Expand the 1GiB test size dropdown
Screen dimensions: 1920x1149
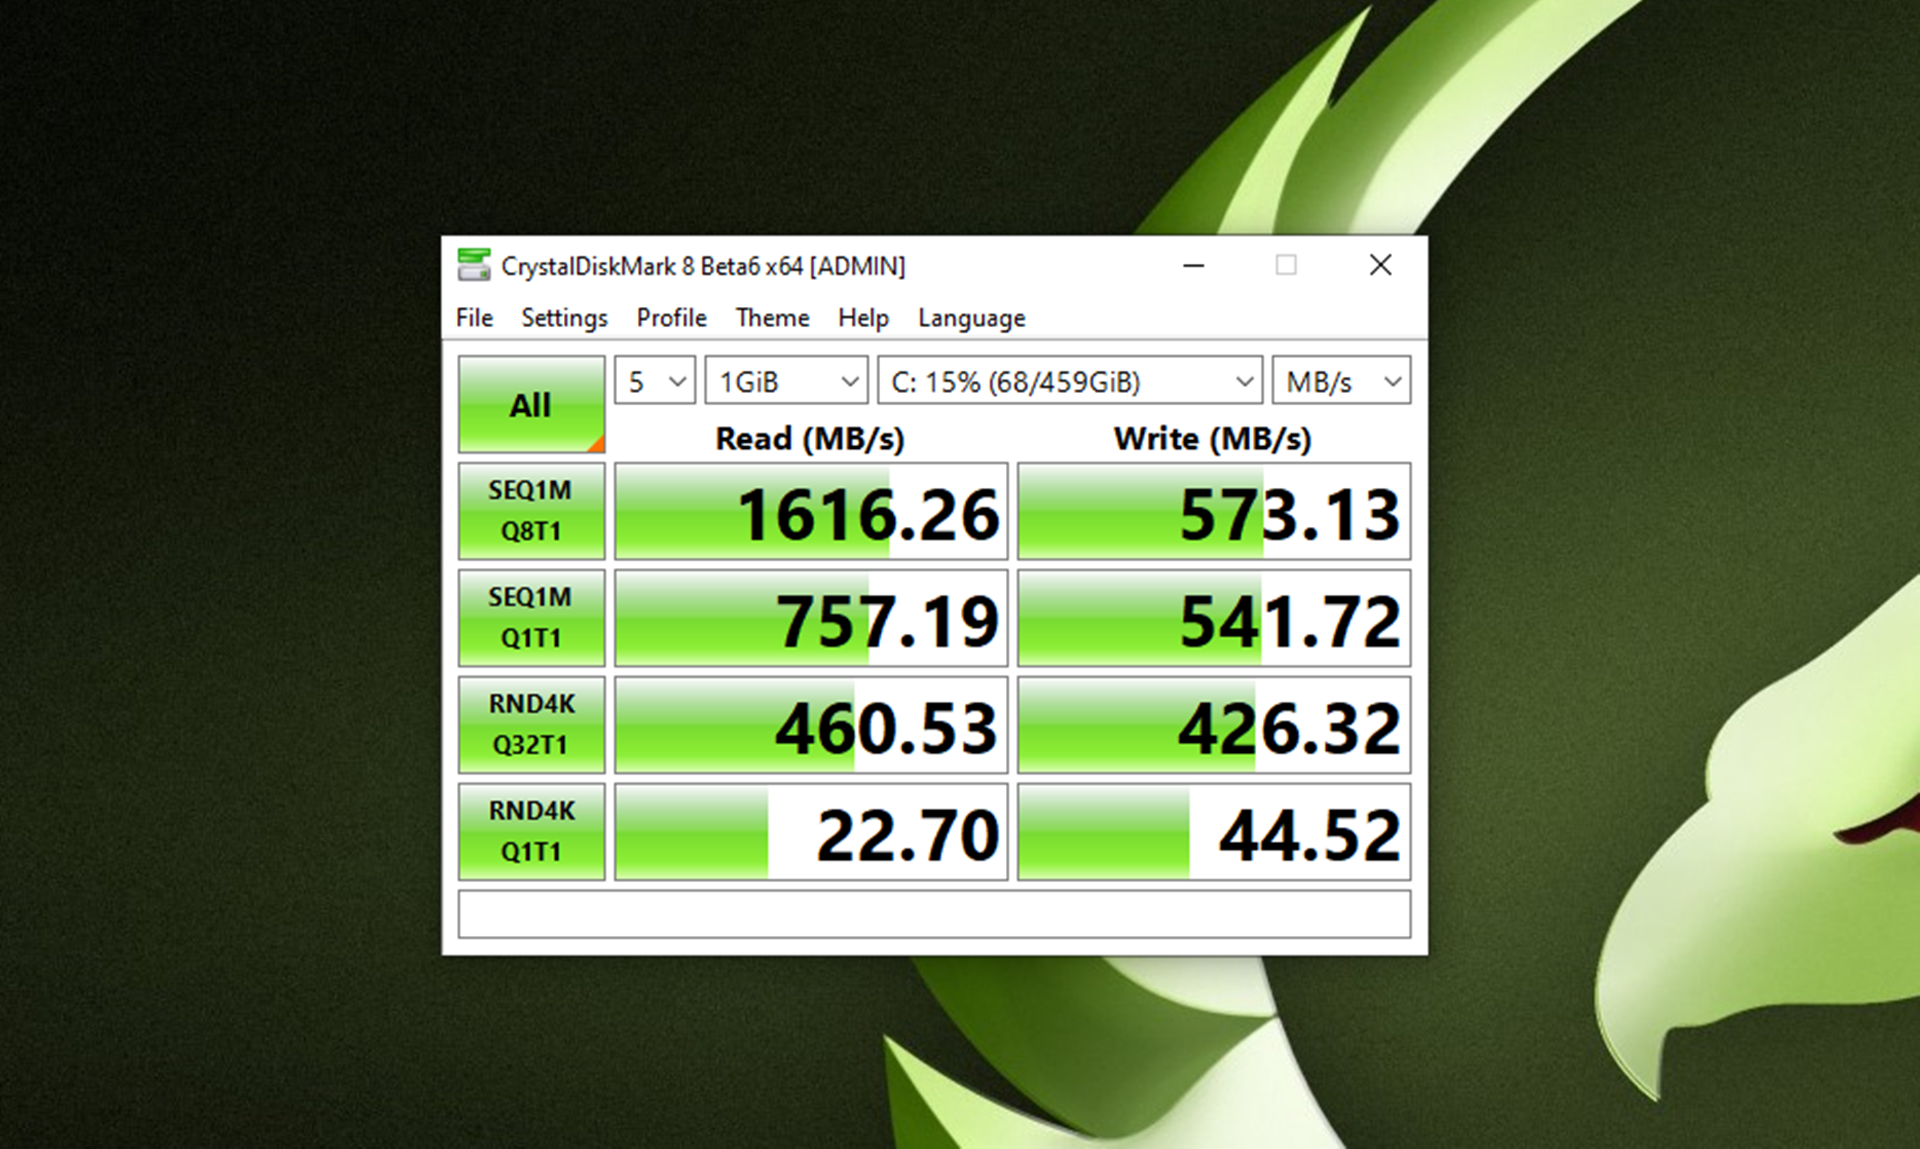point(786,381)
